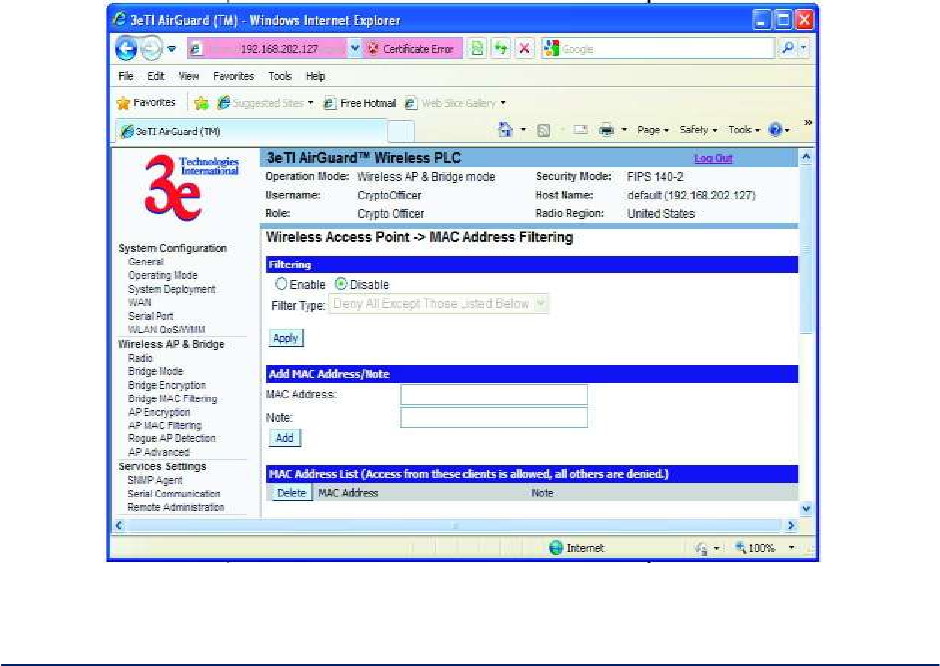Open Operating Mode in sidebar
The height and width of the screenshot is (666, 940).
click(162, 275)
